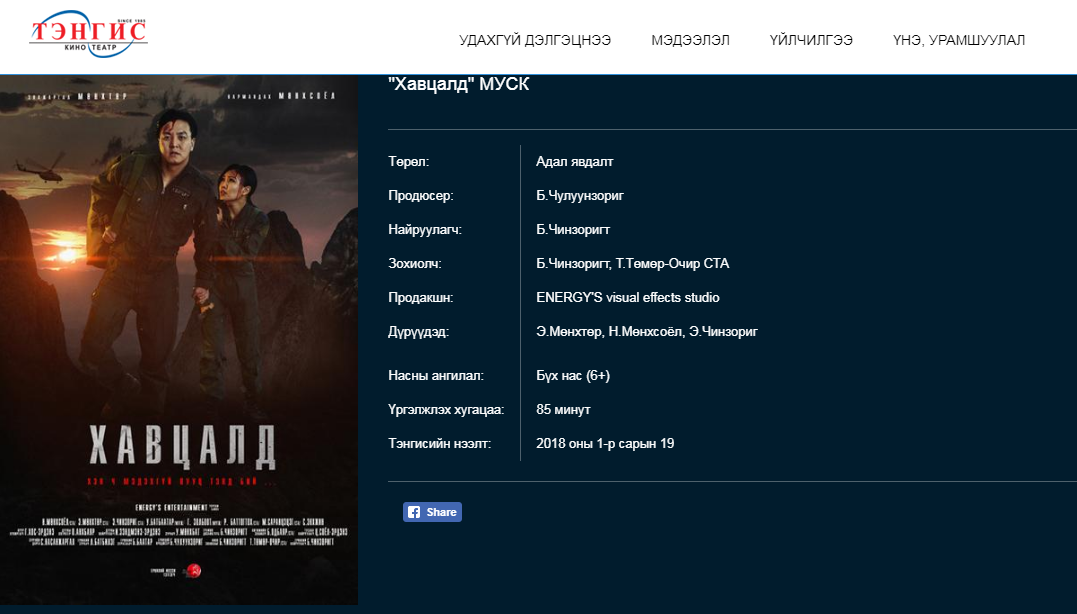Select the Продюсер label

(421, 196)
